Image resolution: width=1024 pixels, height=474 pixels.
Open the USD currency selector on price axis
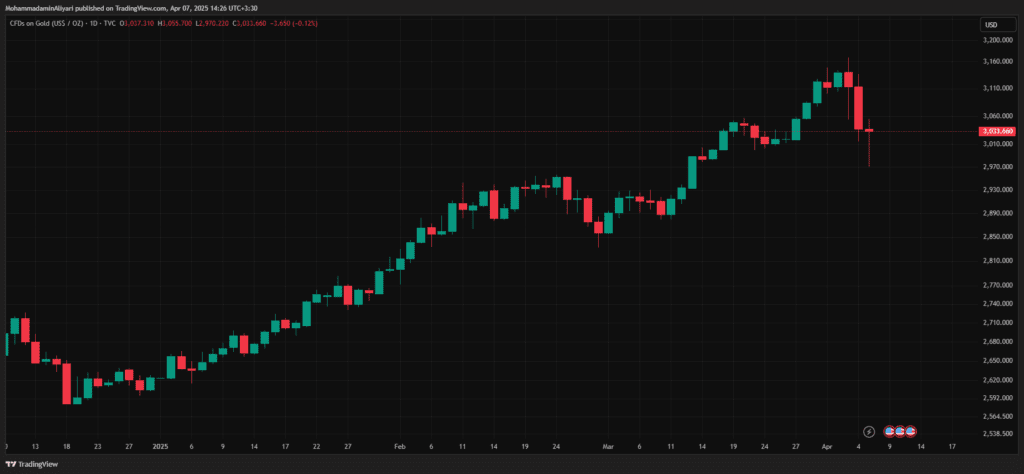pyautogui.click(x=991, y=24)
